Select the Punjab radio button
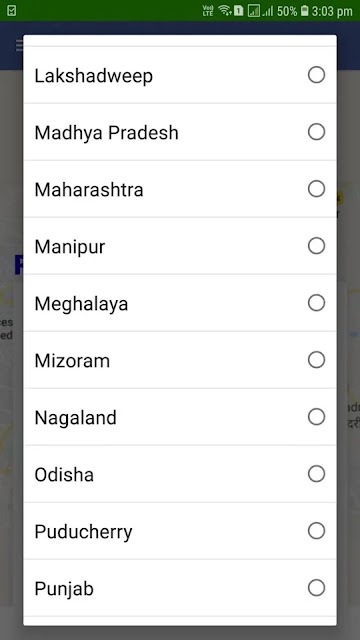Screen dimensions: 360x640 316,588
